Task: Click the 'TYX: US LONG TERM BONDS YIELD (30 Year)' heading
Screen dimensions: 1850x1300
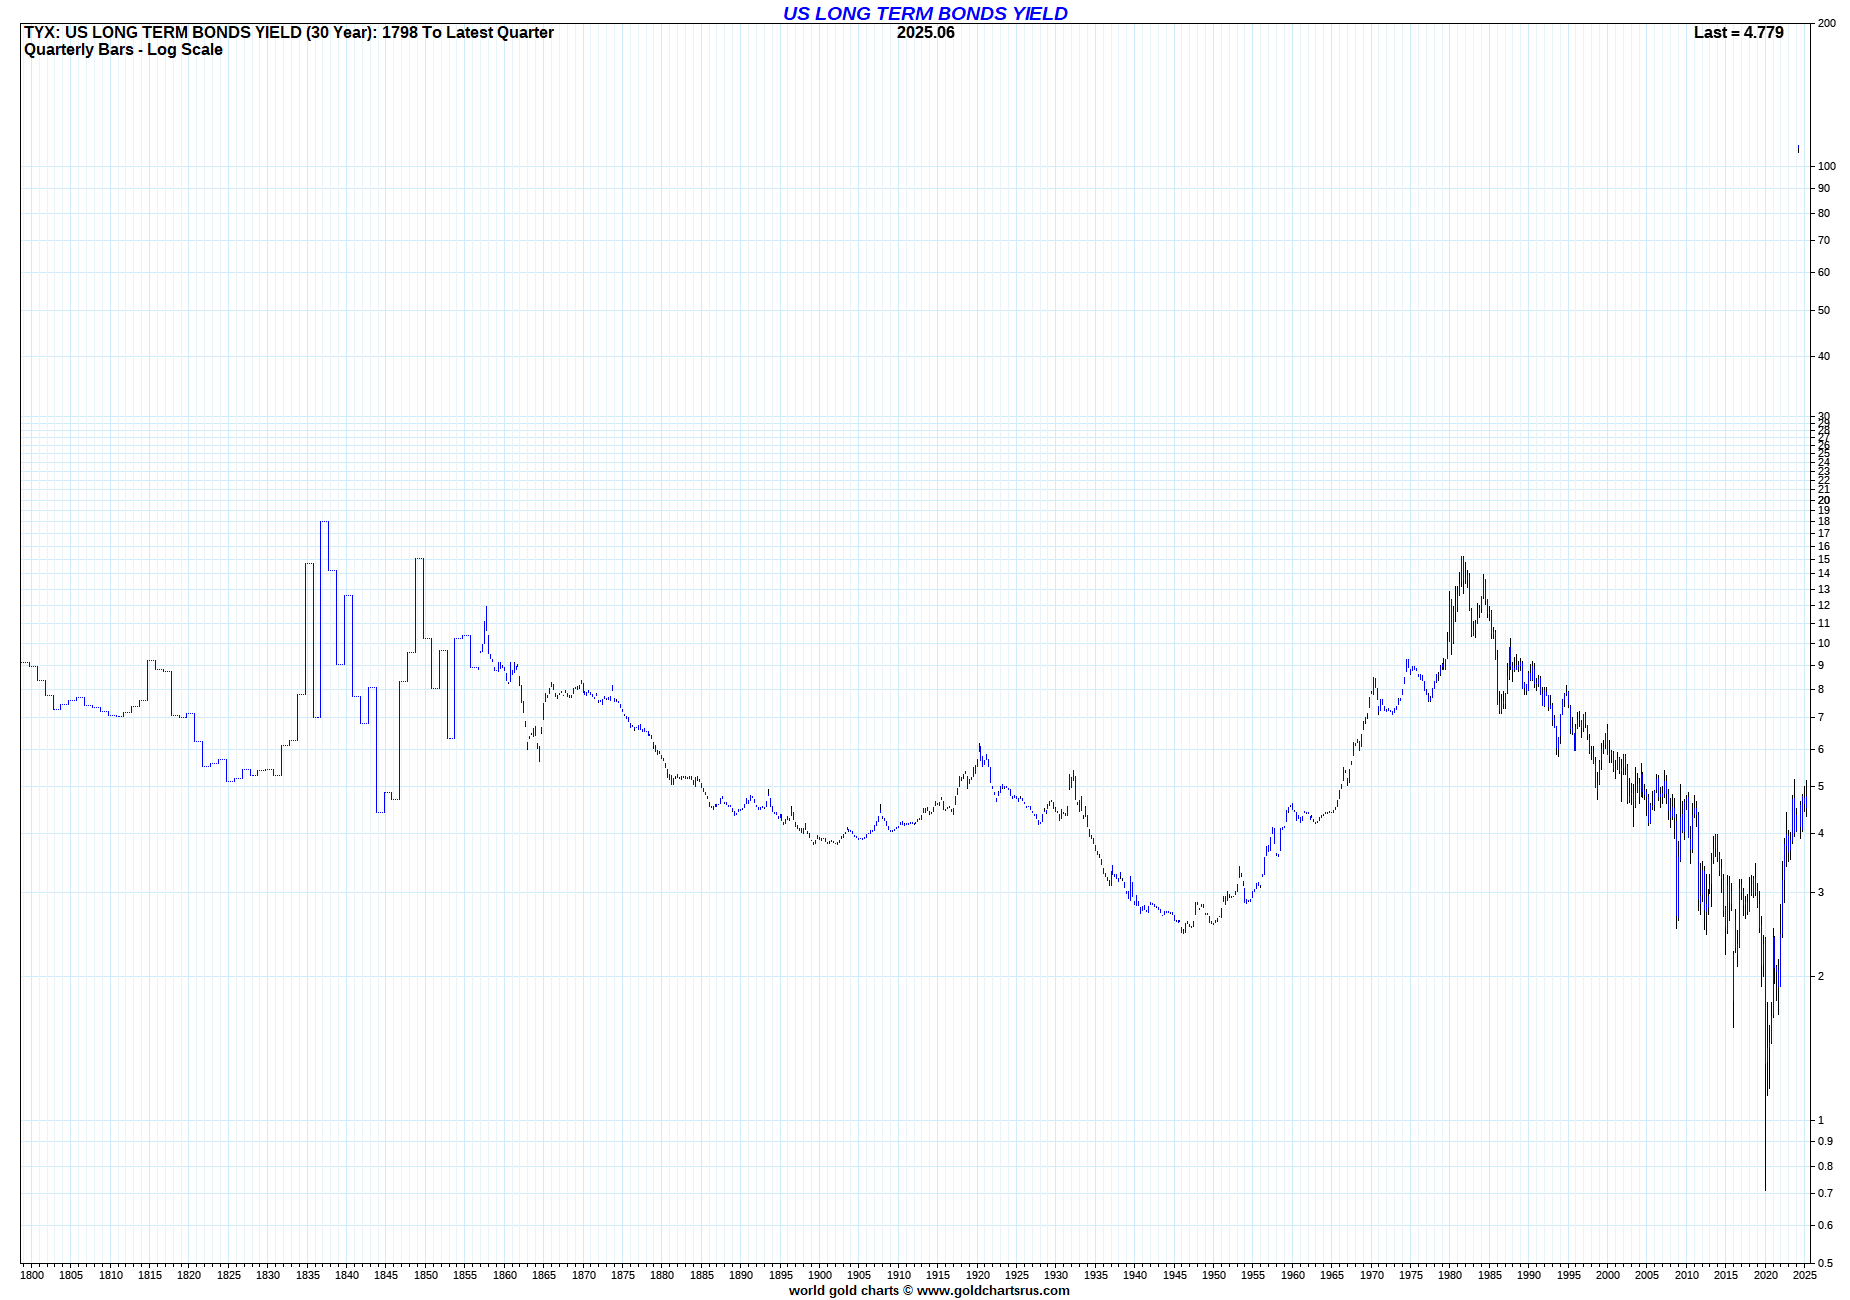Action: pos(199,32)
